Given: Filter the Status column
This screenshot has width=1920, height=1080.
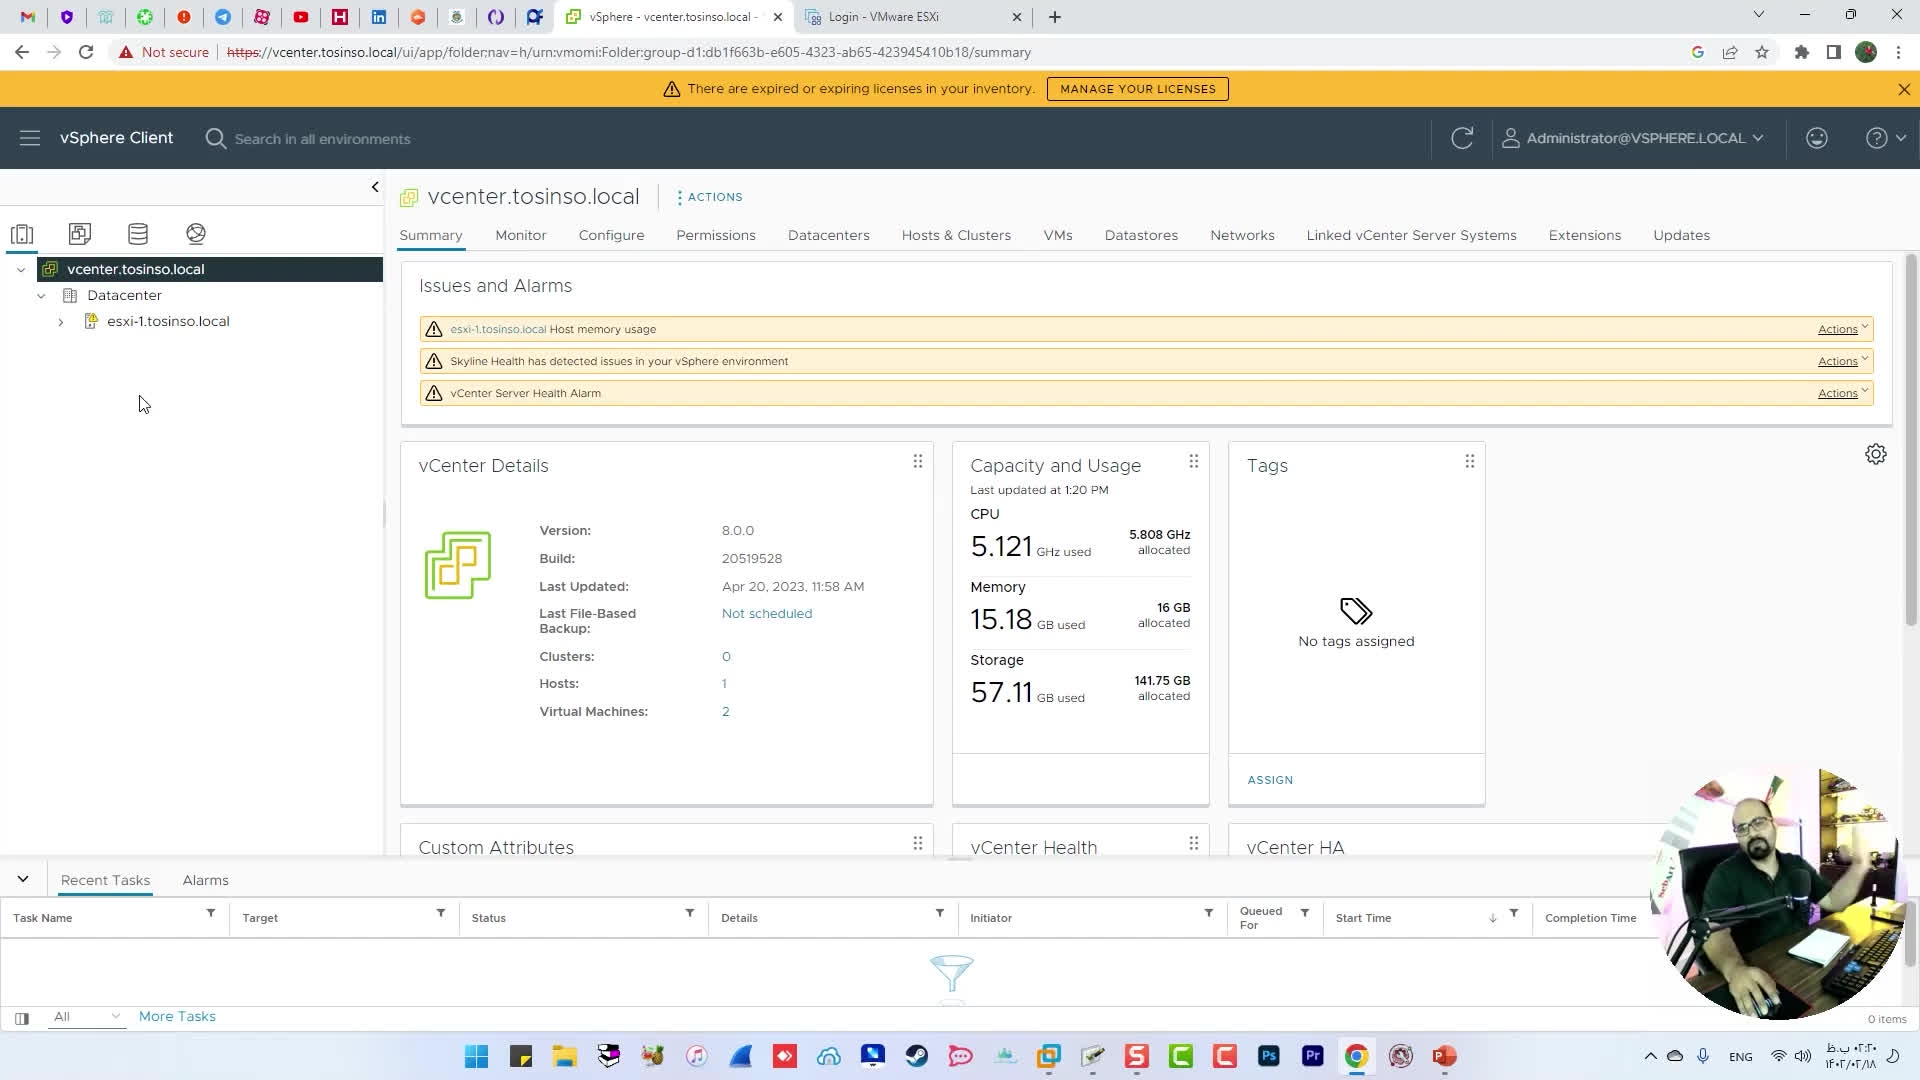Looking at the screenshot, I should (x=689, y=913).
